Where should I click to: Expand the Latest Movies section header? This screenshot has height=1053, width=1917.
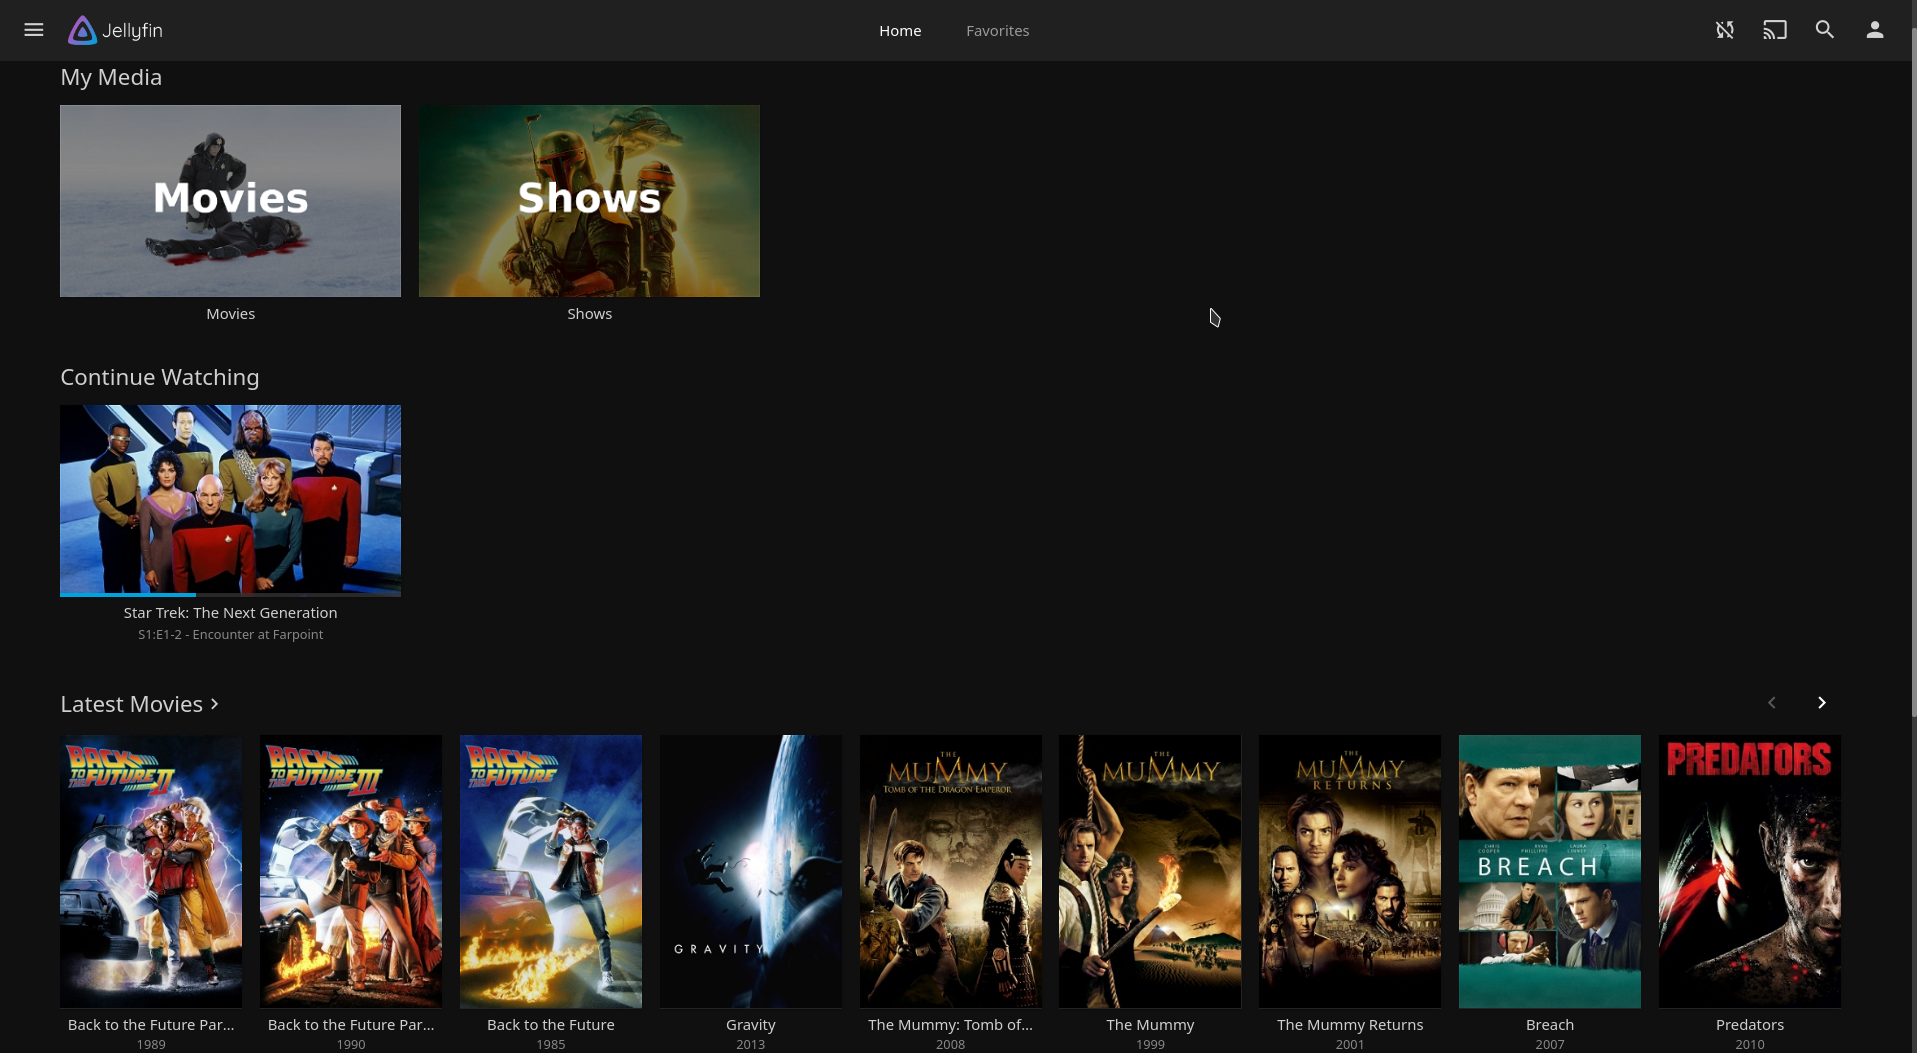139,704
